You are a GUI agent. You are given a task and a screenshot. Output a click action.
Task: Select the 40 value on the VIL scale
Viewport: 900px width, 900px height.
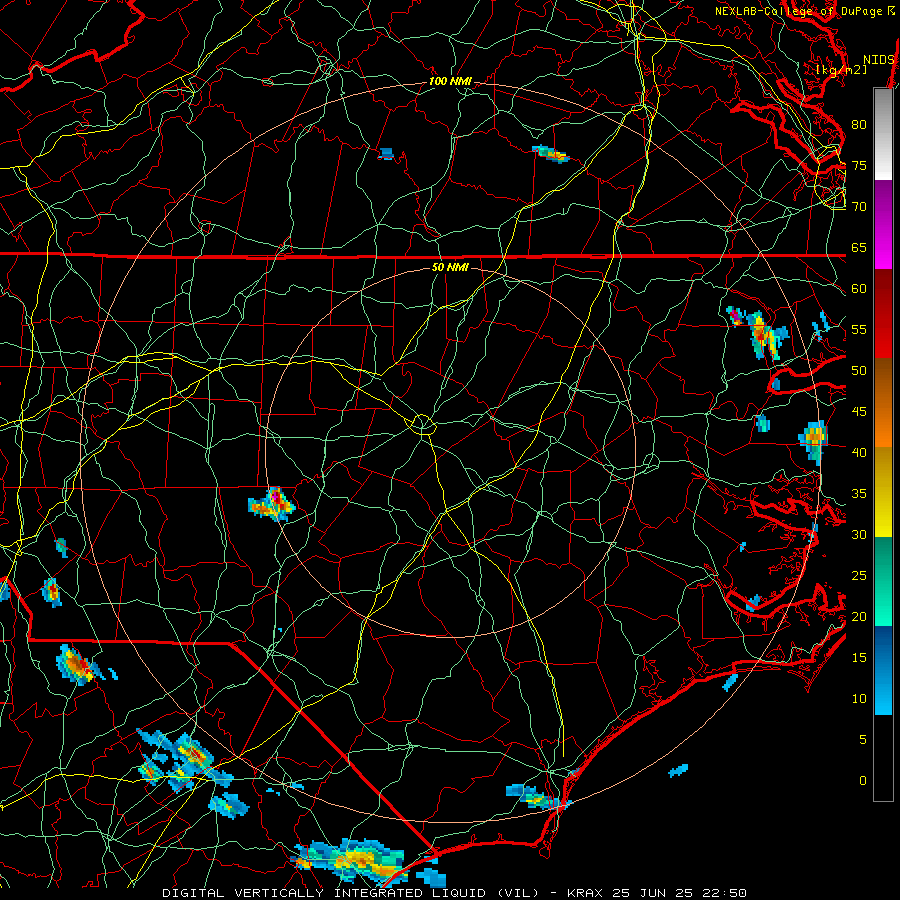[x=859, y=453]
